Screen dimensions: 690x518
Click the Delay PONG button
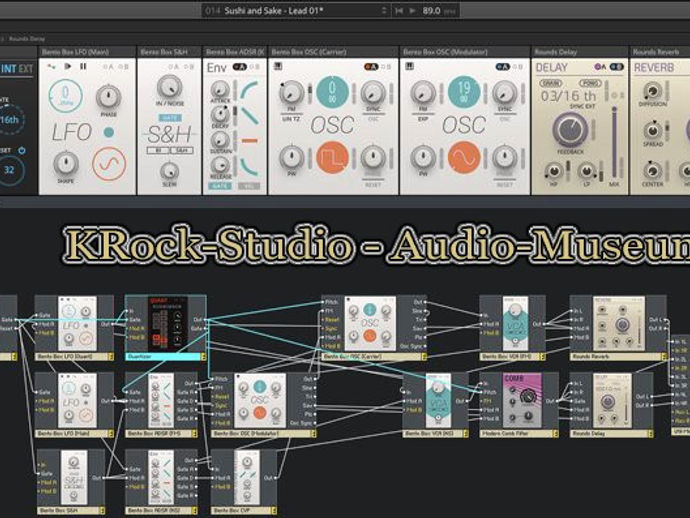pos(590,83)
